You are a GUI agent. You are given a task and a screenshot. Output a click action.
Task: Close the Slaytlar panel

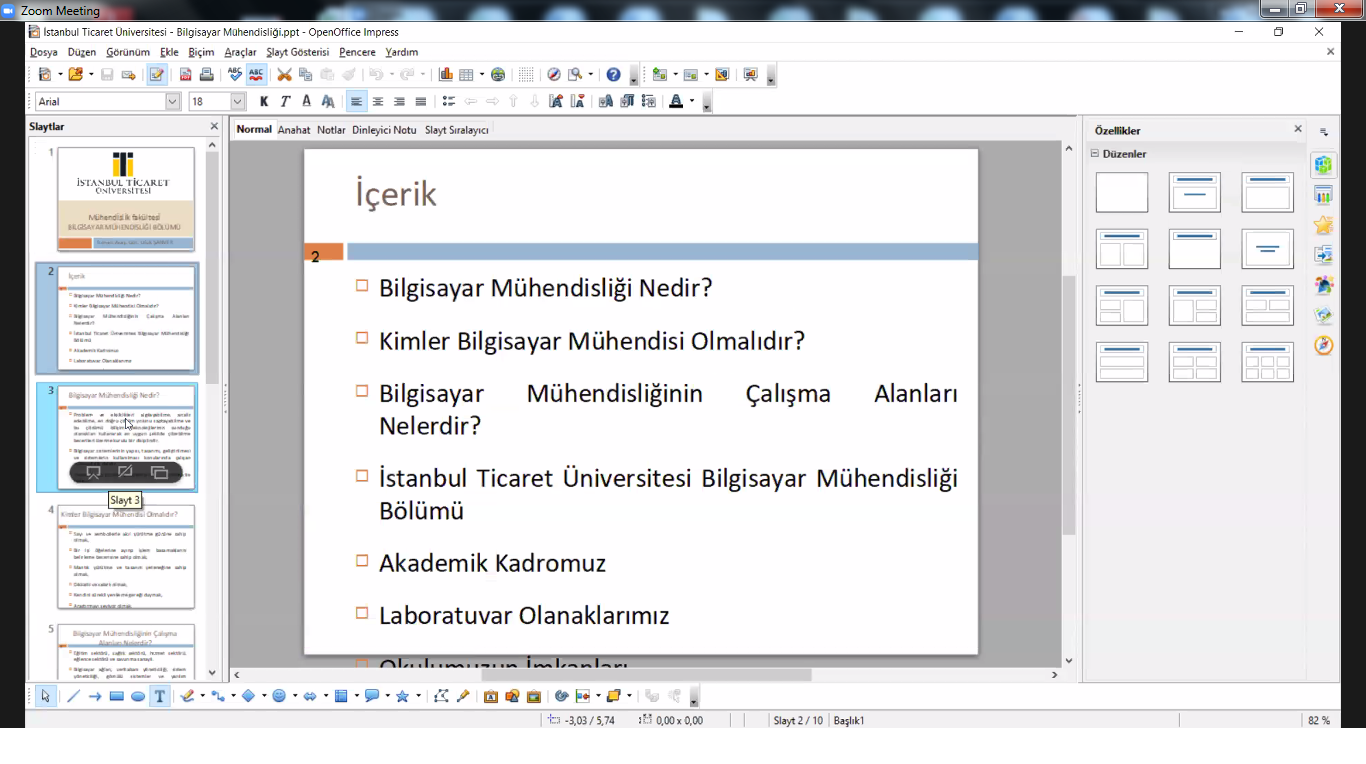point(214,127)
